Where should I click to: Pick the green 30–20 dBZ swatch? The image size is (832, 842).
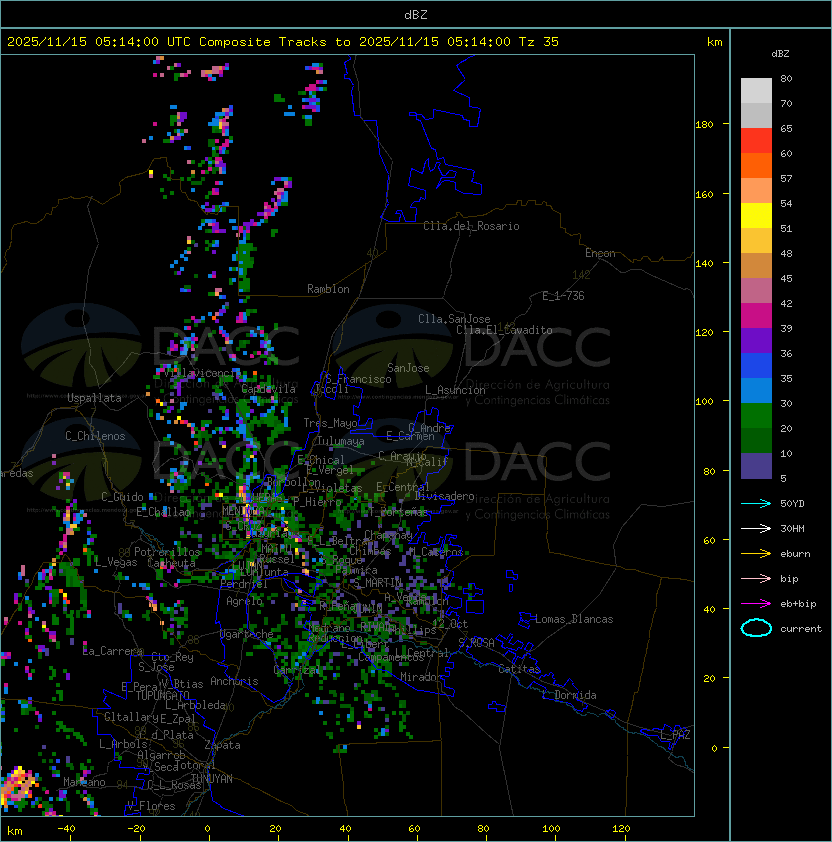tap(756, 416)
